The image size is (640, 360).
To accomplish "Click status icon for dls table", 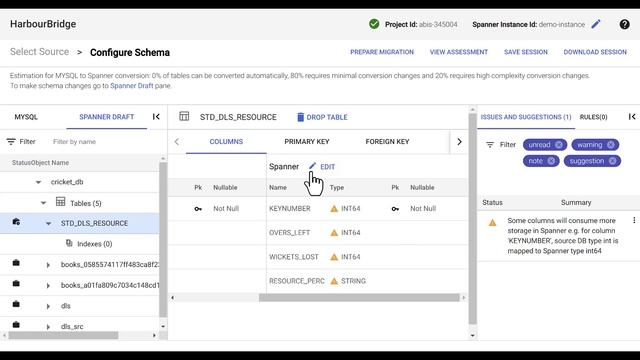I will coord(16,304).
